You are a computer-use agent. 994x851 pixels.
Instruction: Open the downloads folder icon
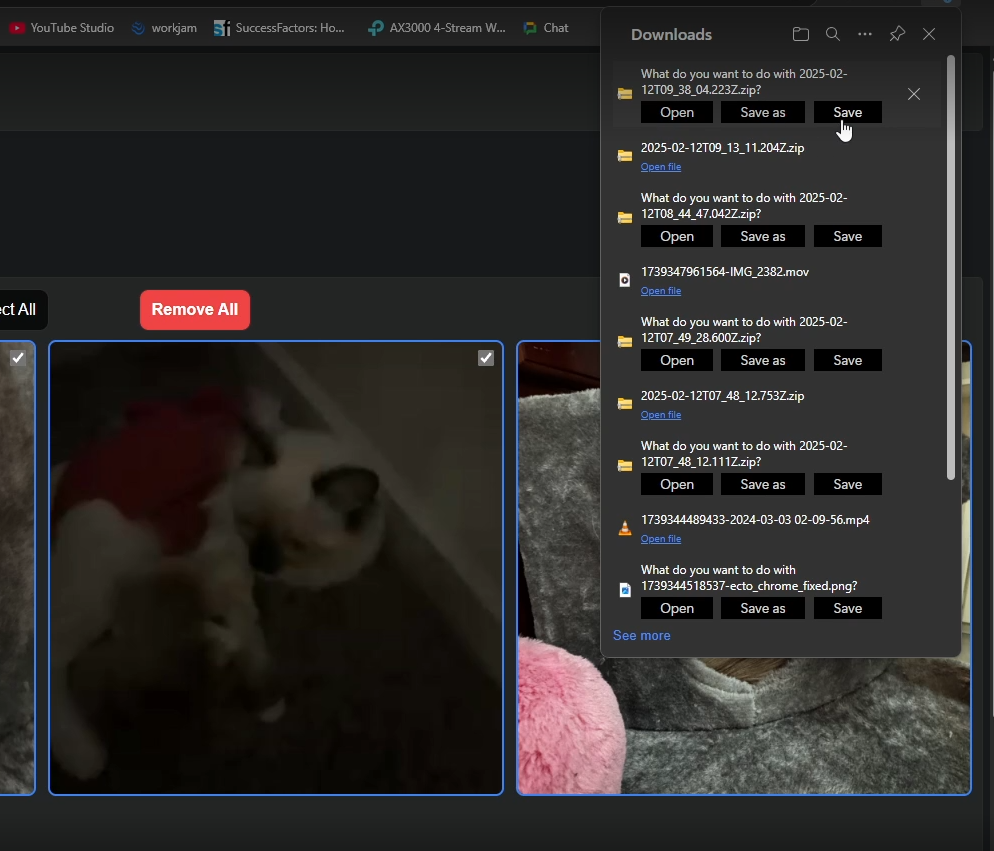[800, 34]
